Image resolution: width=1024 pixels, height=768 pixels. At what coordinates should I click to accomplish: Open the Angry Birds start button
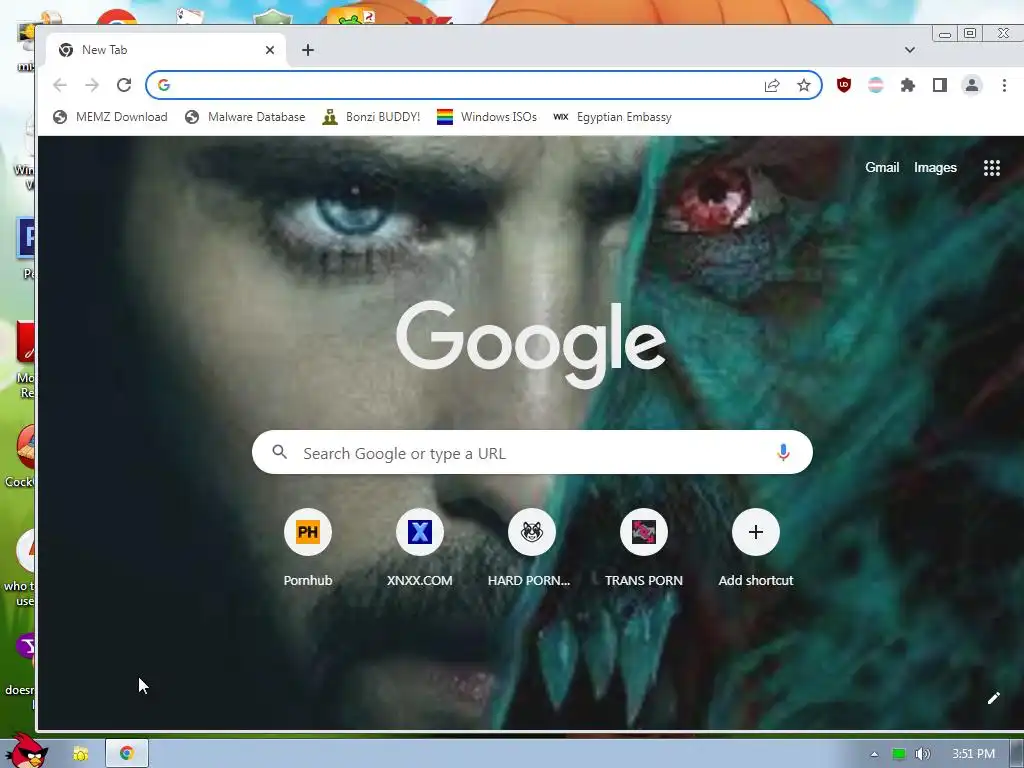(x=28, y=751)
